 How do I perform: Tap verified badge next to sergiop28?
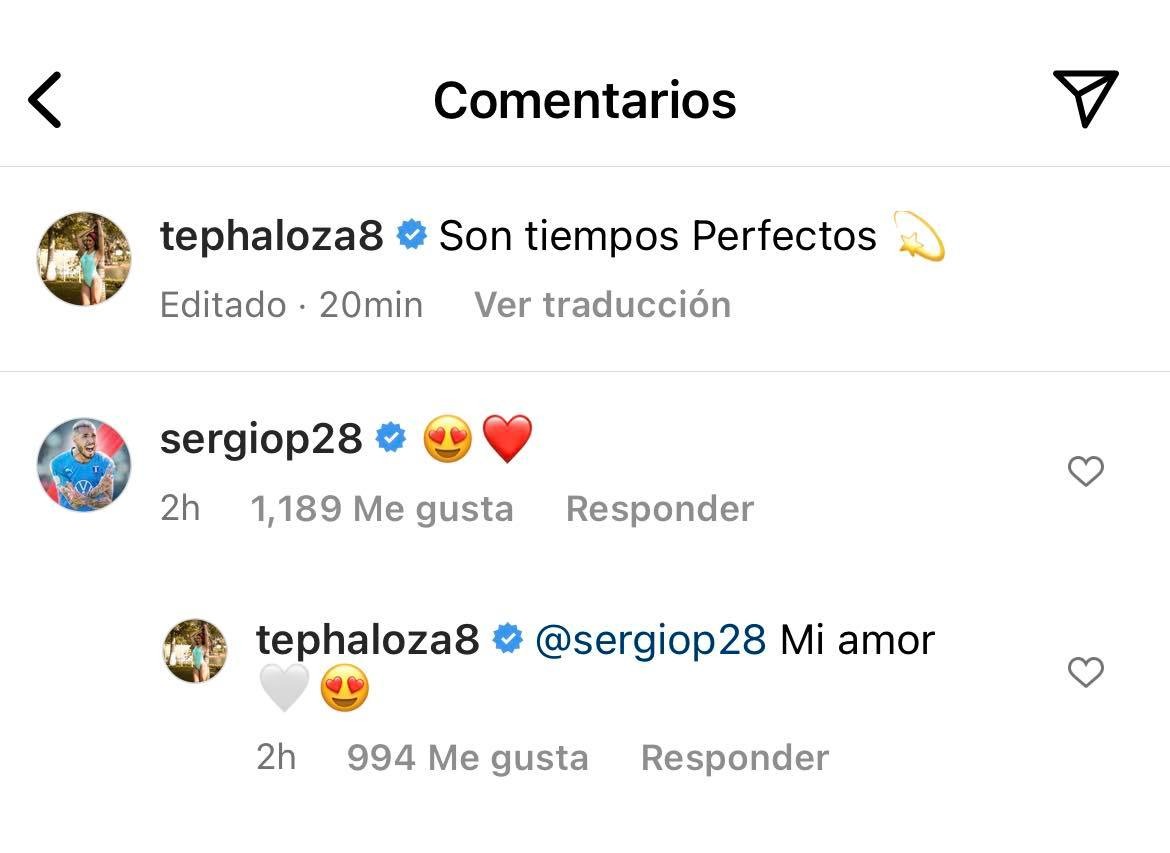(x=390, y=438)
